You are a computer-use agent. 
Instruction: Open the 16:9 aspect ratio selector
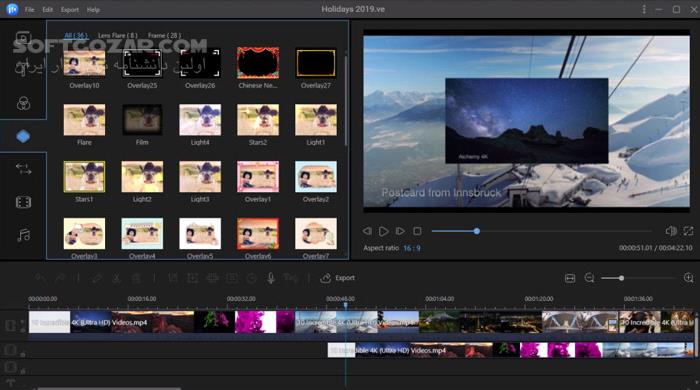click(x=412, y=248)
